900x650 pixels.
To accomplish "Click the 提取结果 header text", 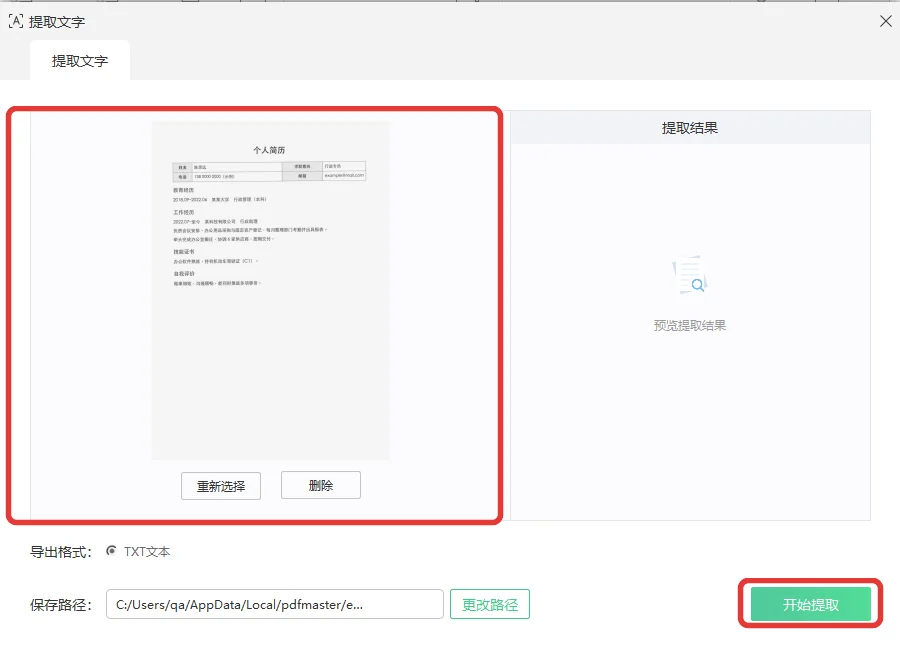I will [690, 127].
